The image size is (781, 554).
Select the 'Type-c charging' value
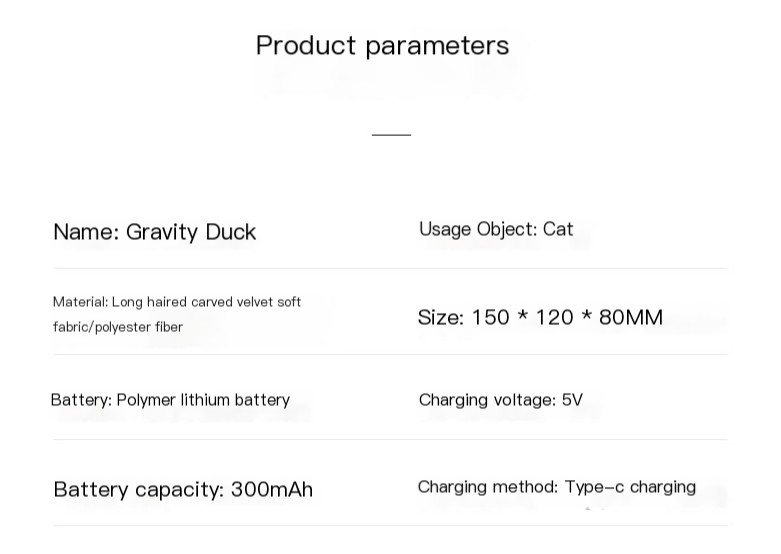[x=630, y=487]
